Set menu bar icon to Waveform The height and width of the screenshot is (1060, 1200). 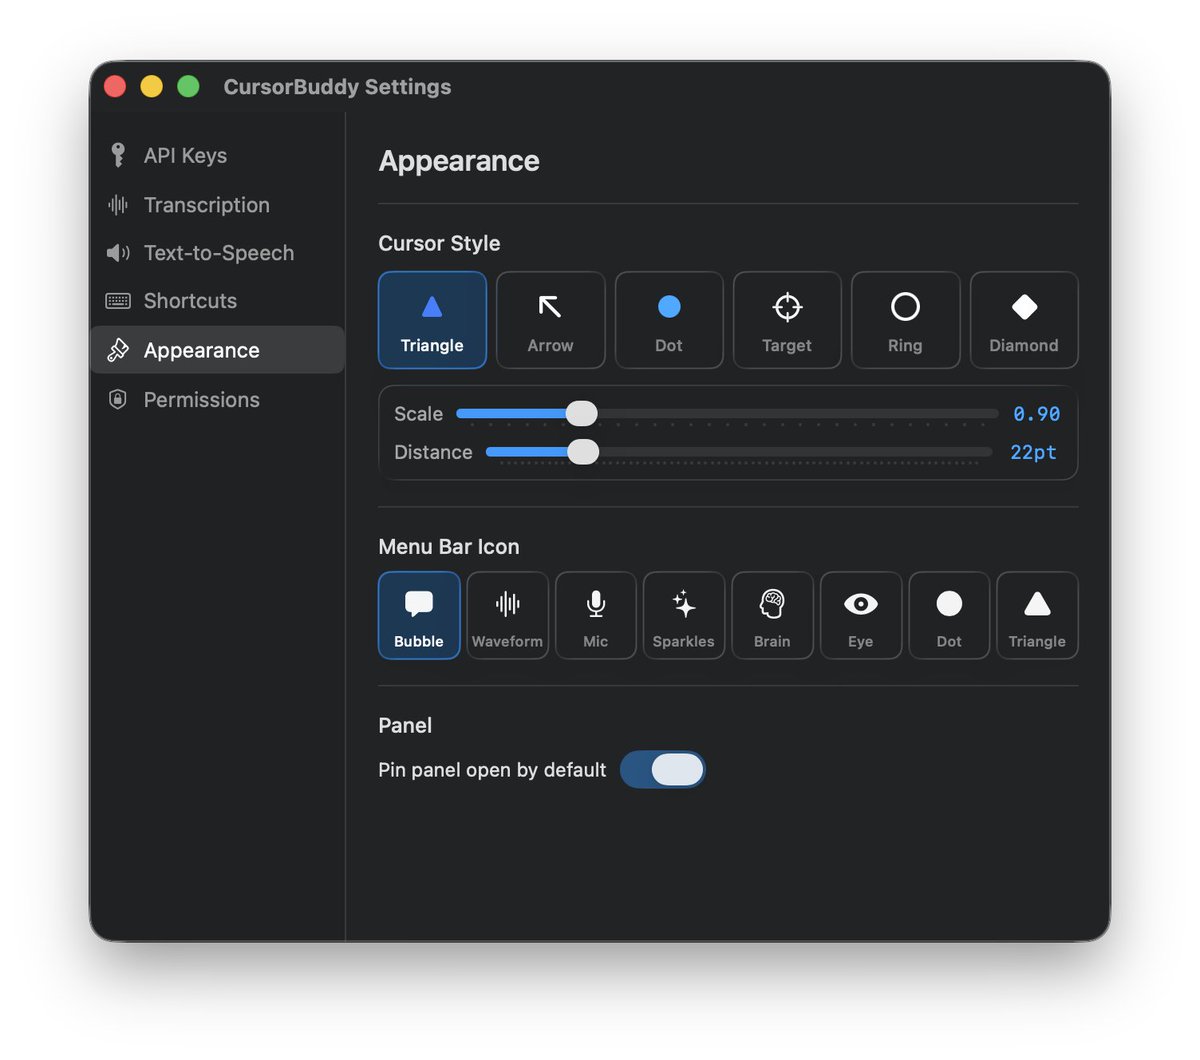point(507,615)
